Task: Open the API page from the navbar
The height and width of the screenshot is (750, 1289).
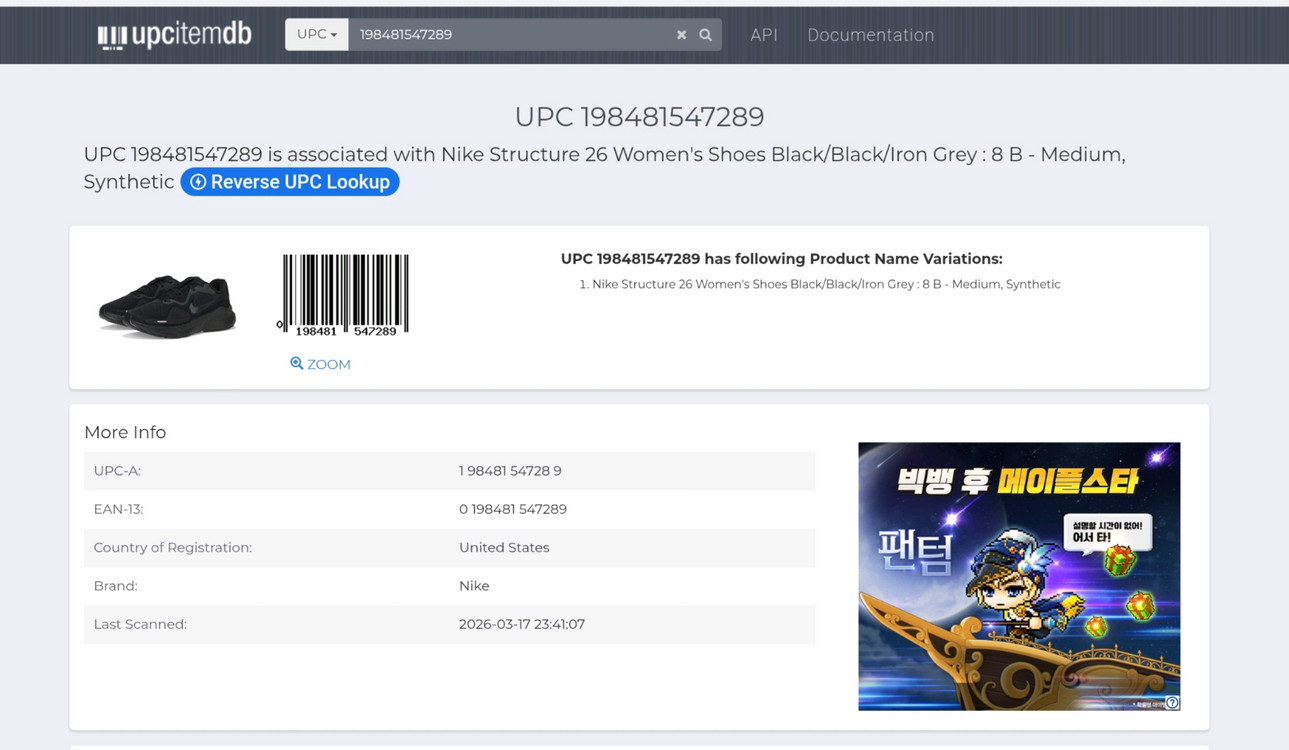Action: coord(763,35)
